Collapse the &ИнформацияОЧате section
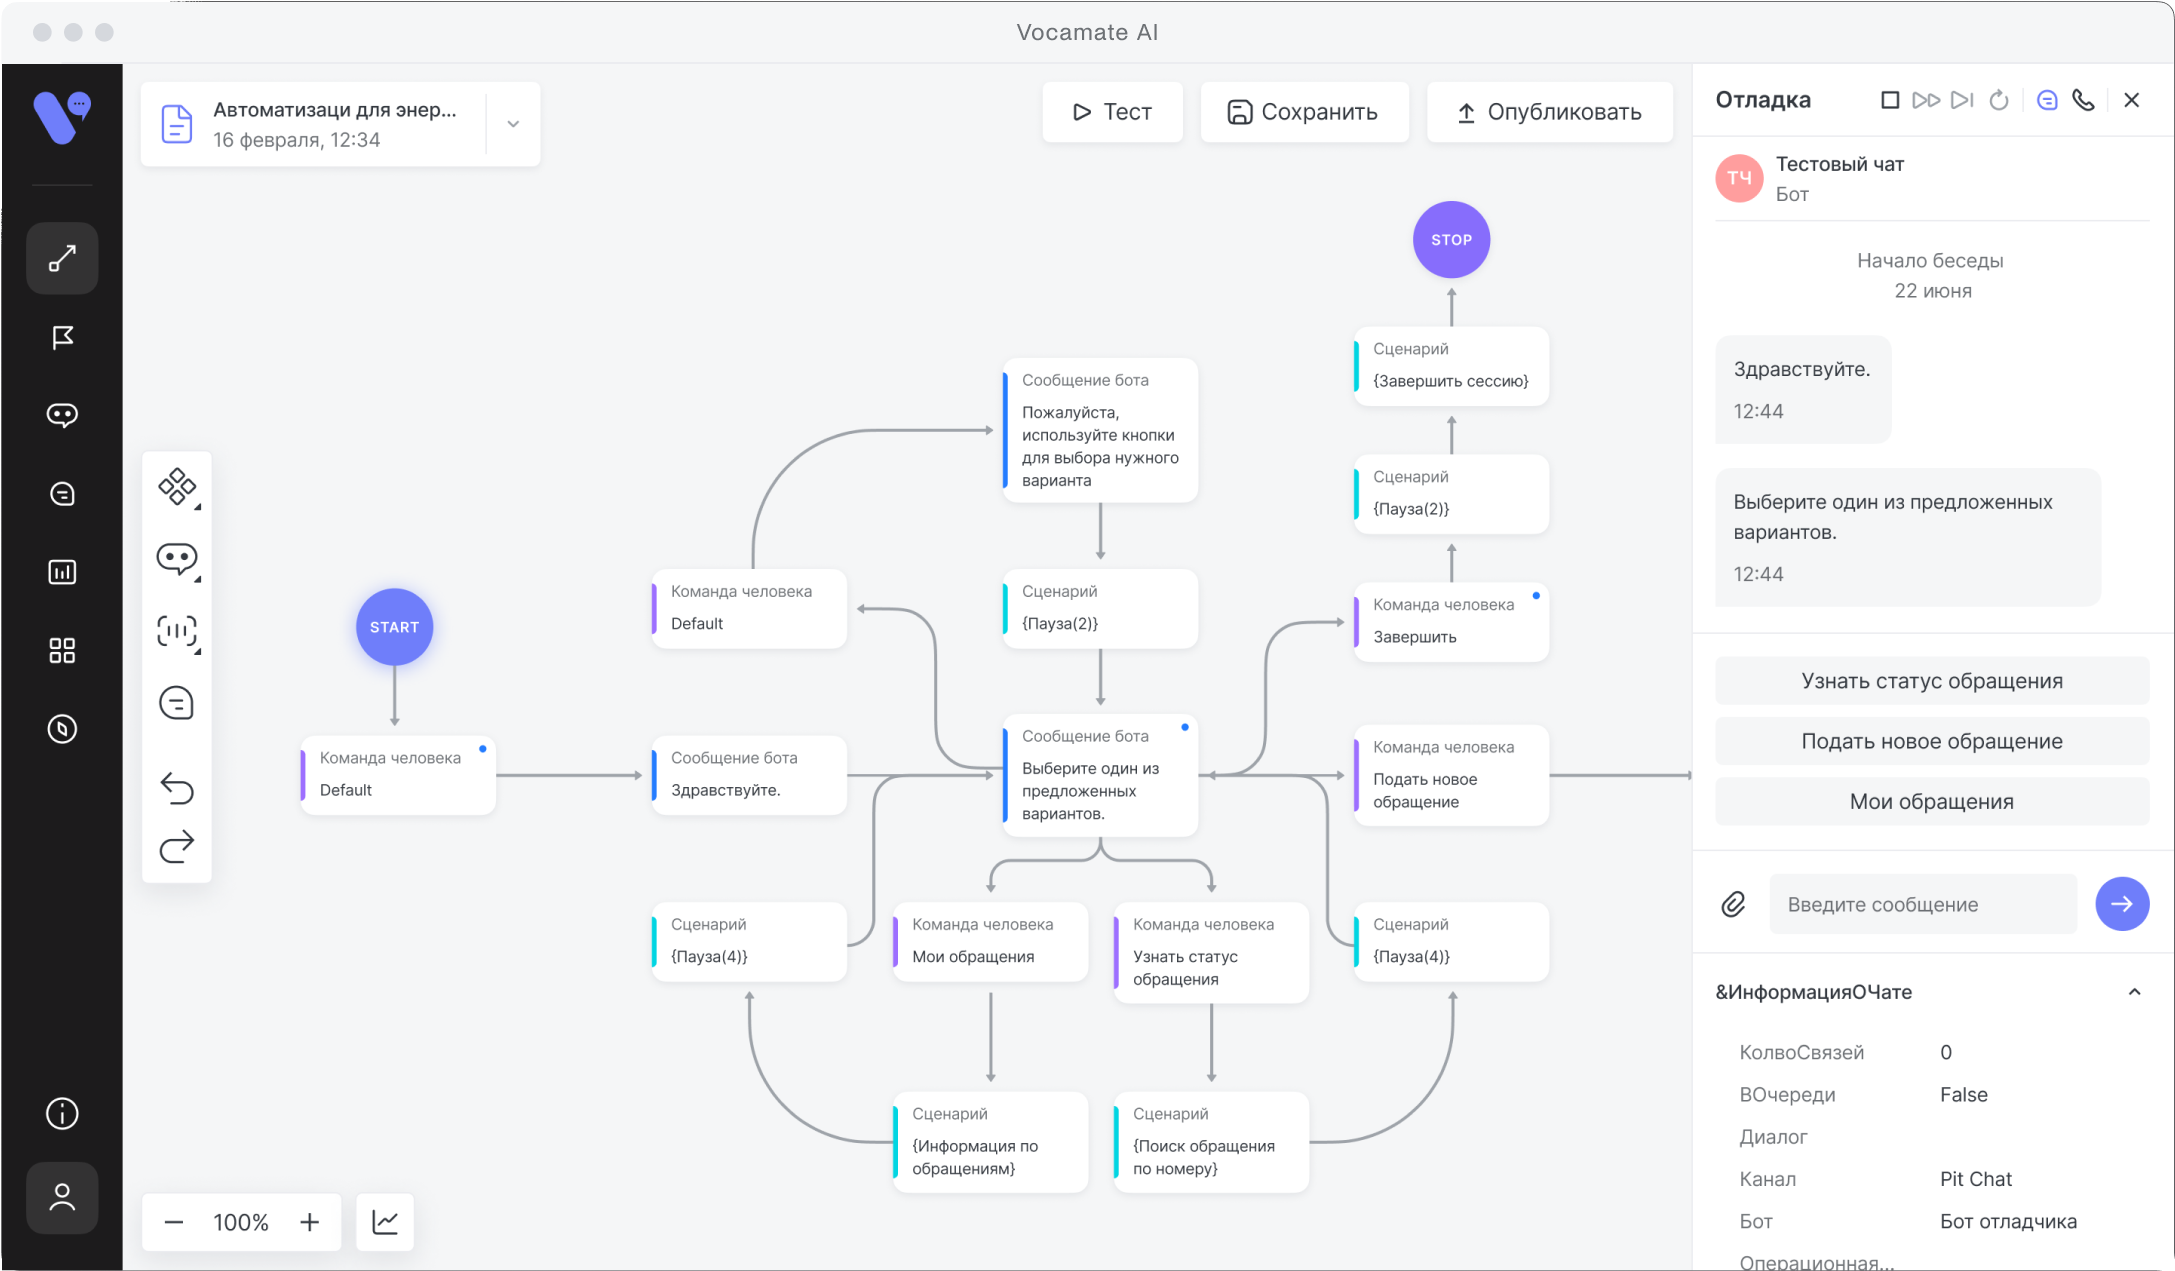Viewport: 2175px width, 1271px height. pos(2134,992)
